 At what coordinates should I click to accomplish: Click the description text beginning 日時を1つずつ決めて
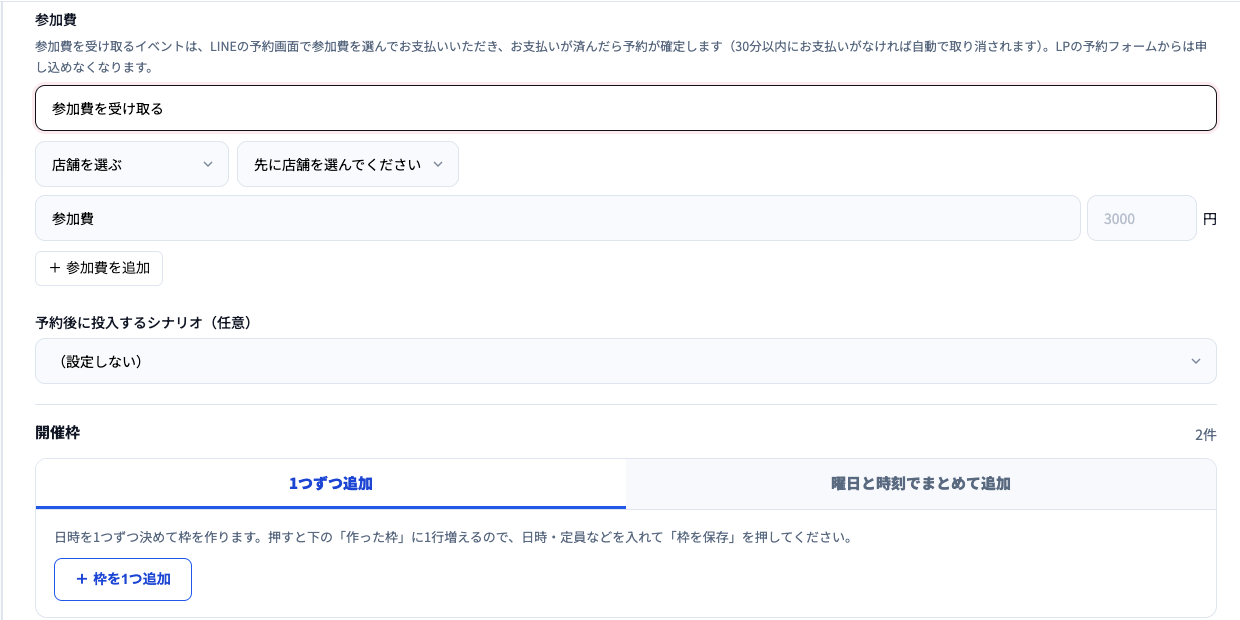click(x=453, y=537)
